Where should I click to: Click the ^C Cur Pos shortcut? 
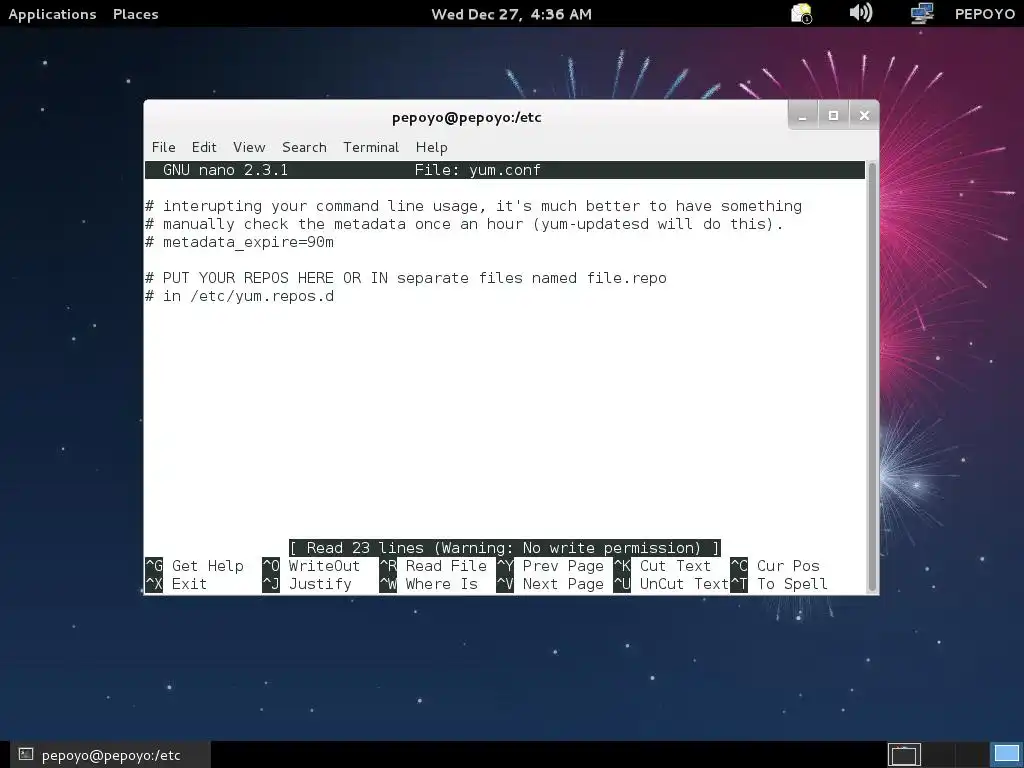coord(775,566)
